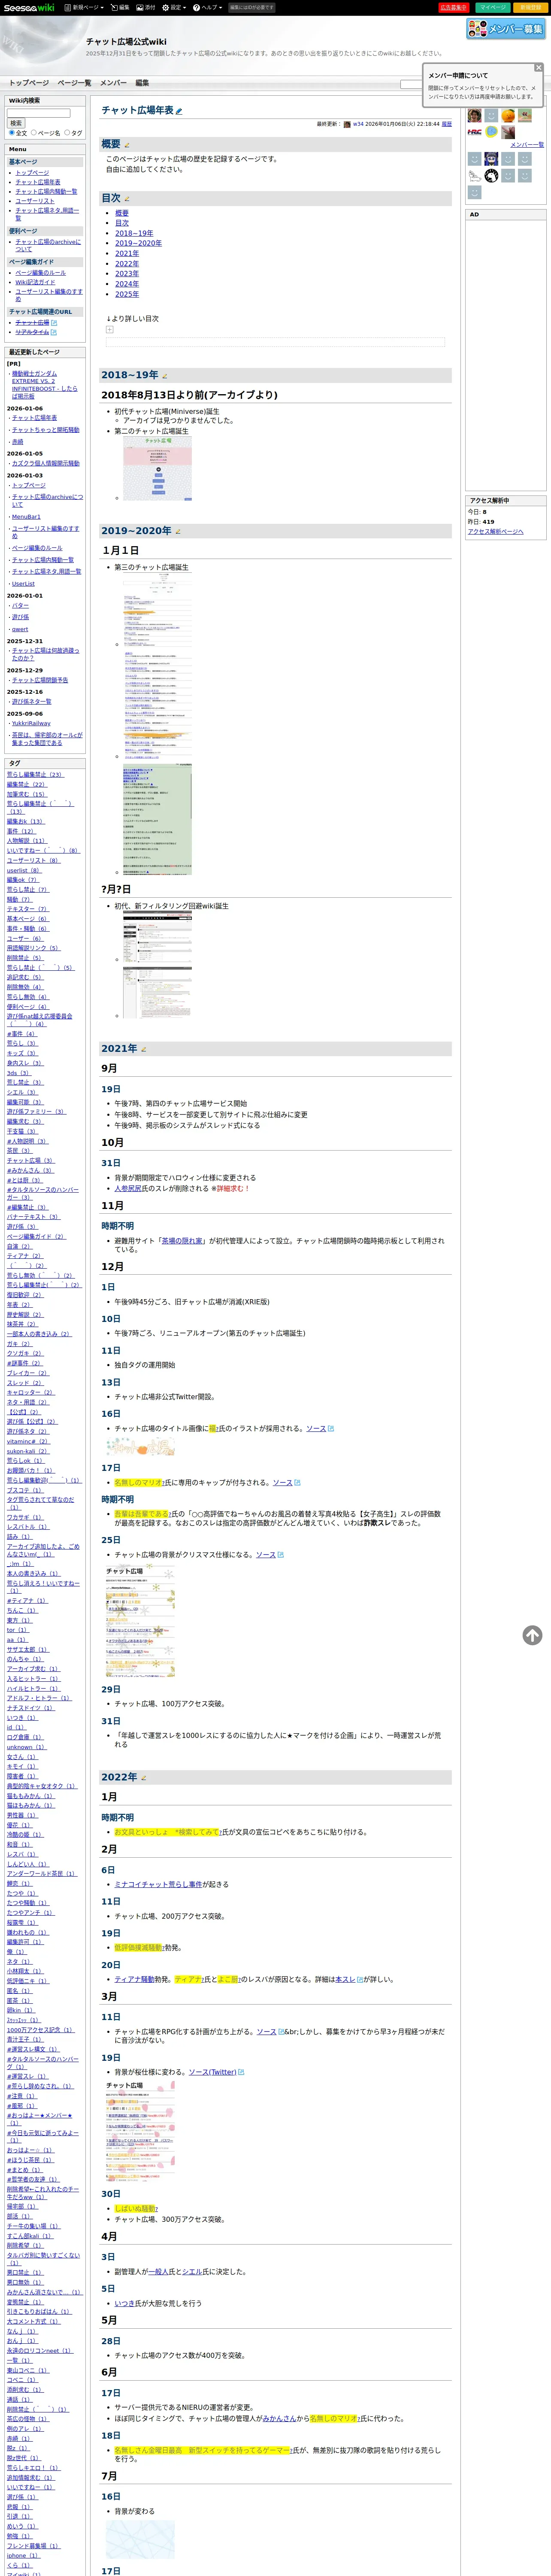The image size is (551, 2576).
Task: Expand the より詳しい目次 plus box
Action: tap(110, 329)
